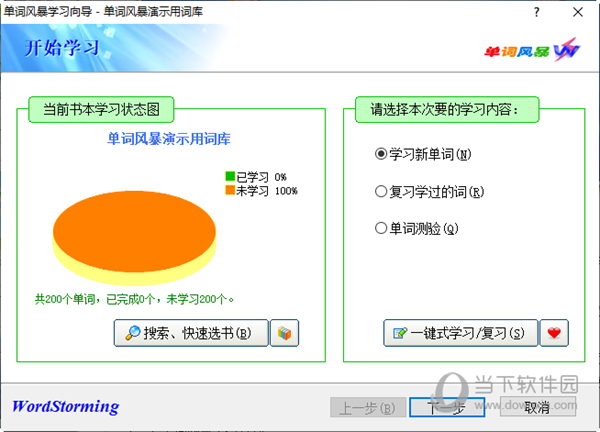Select 学习新单词(N) radio option
600x432 pixels.
coord(423,154)
